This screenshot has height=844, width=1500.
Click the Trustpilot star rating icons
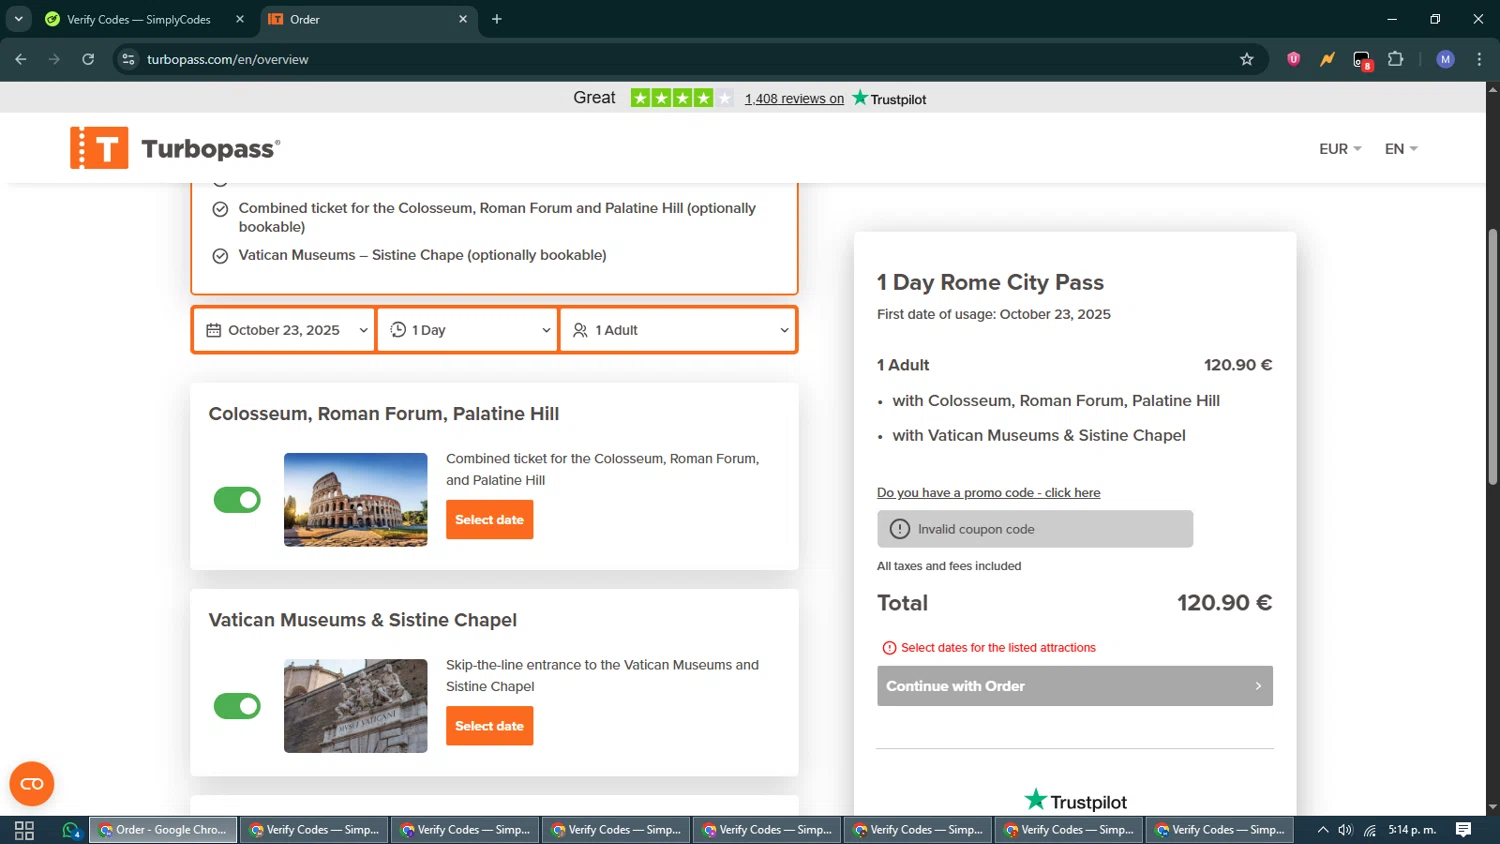pos(681,98)
